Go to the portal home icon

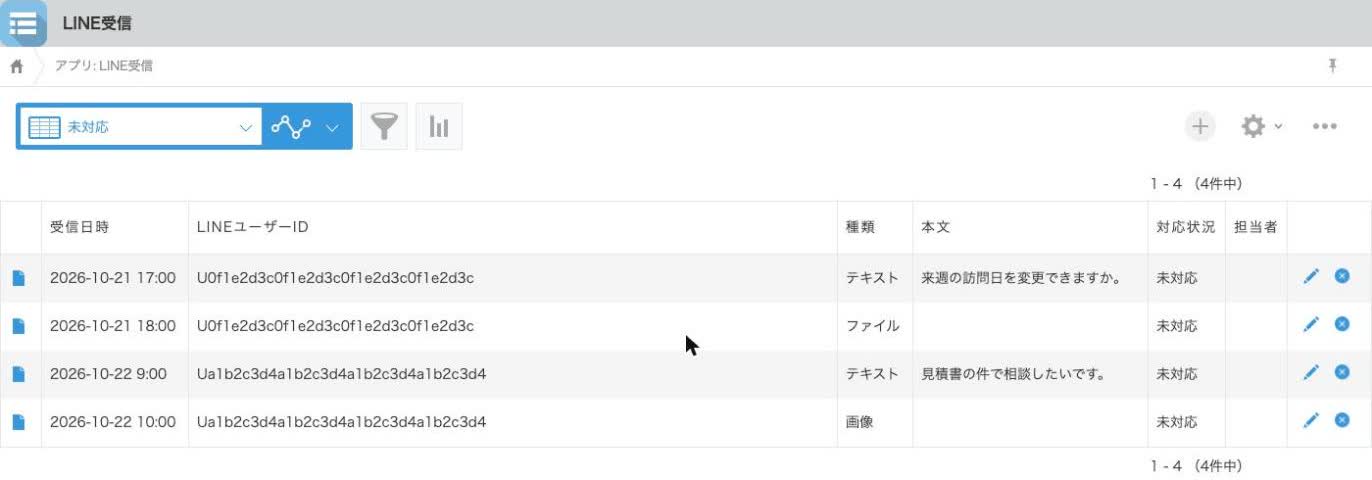[16, 66]
